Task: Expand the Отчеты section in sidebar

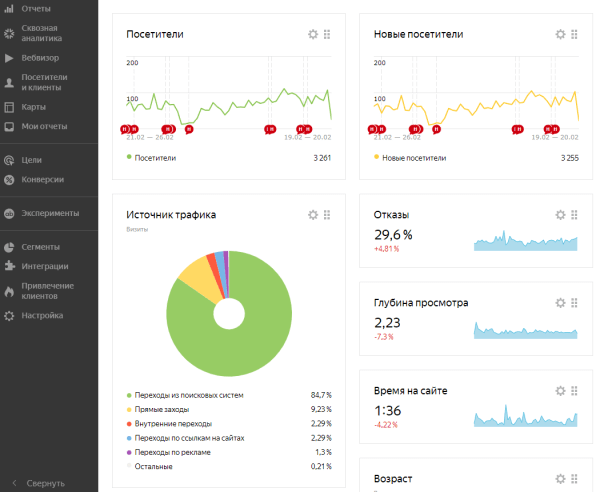Action: [36, 10]
